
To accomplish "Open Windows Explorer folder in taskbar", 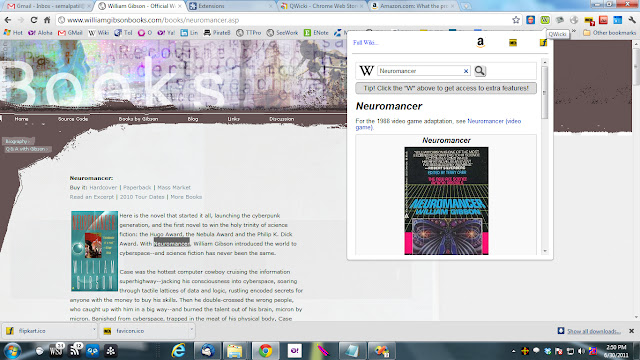I will (x=235, y=351).
